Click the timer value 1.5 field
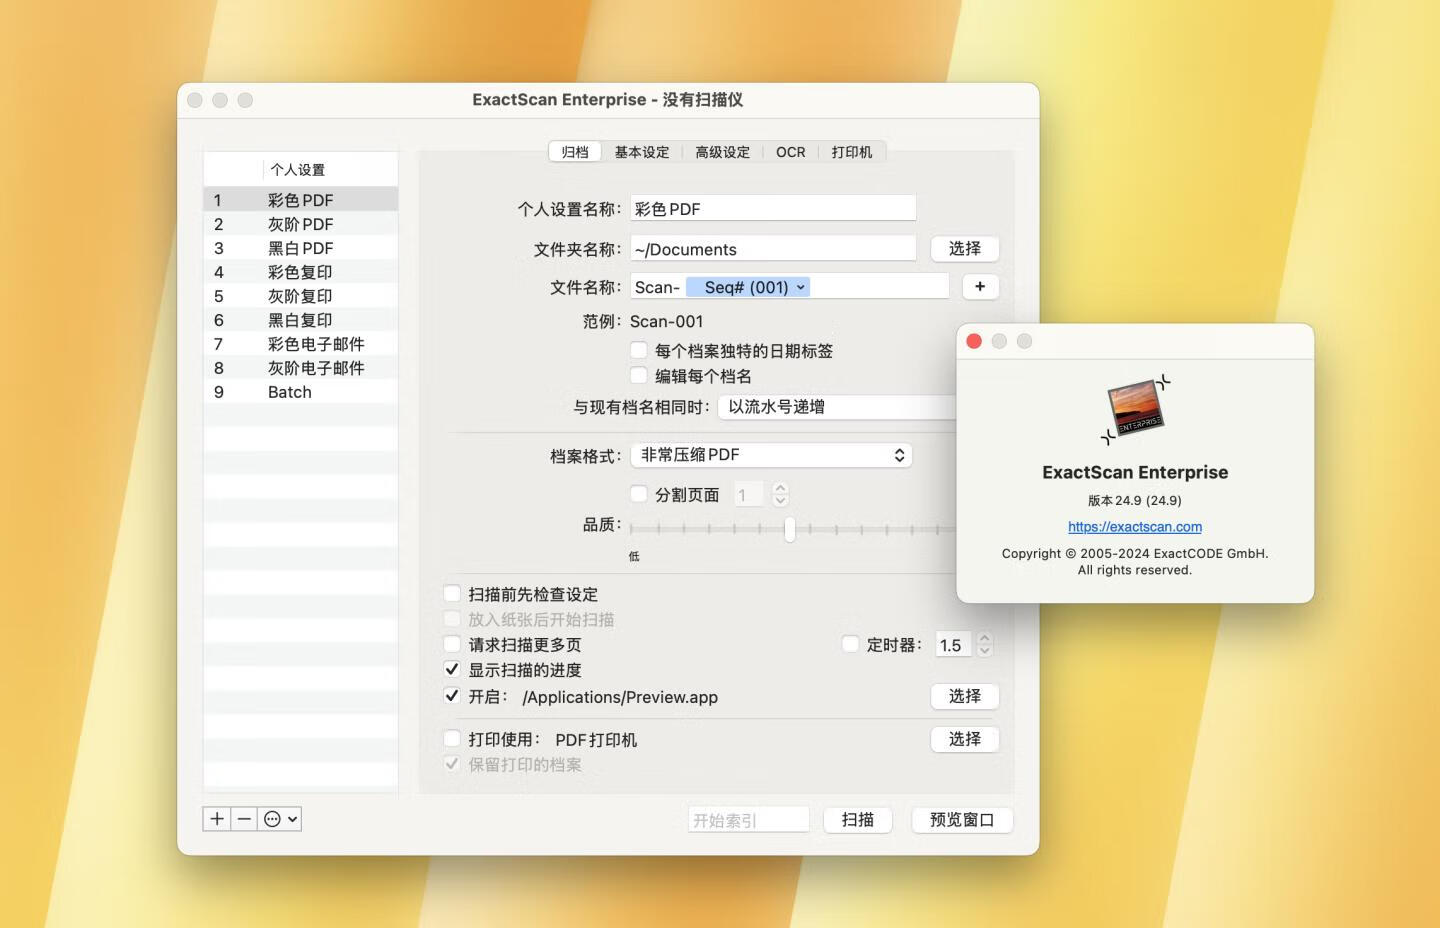1440x928 pixels. pyautogui.click(x=953, y=645)
